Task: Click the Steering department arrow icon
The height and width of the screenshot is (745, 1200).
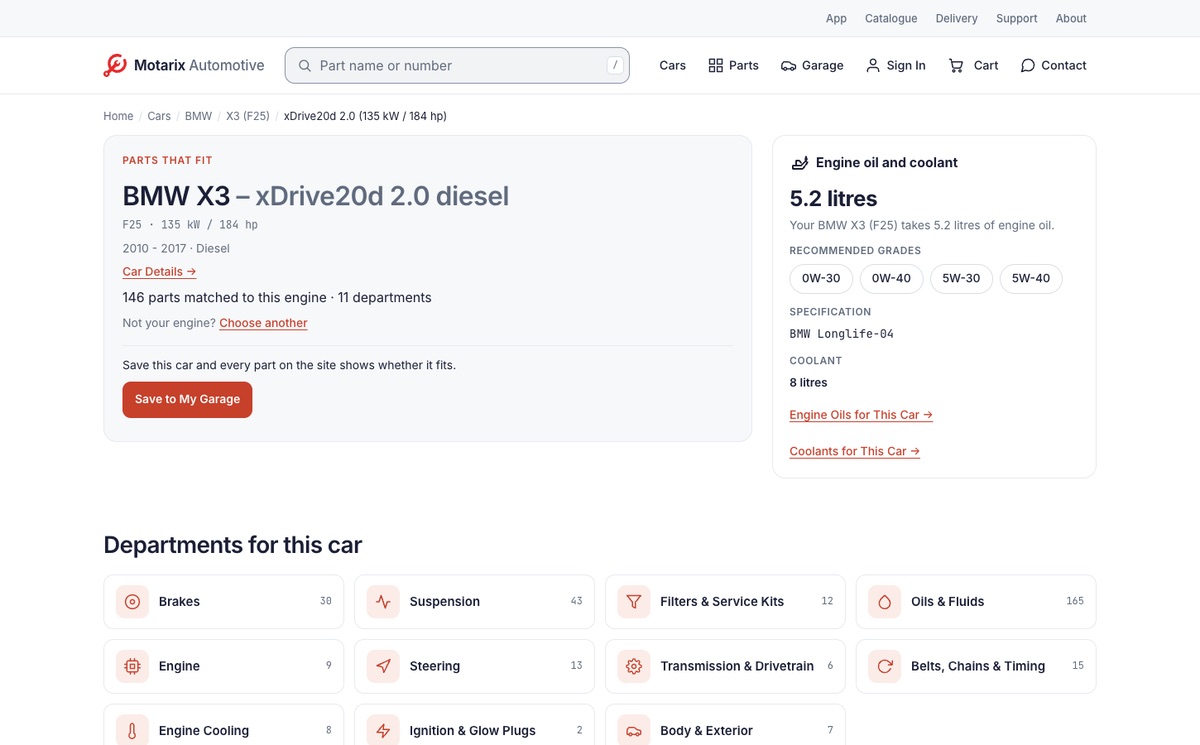Action: (383, 666)
